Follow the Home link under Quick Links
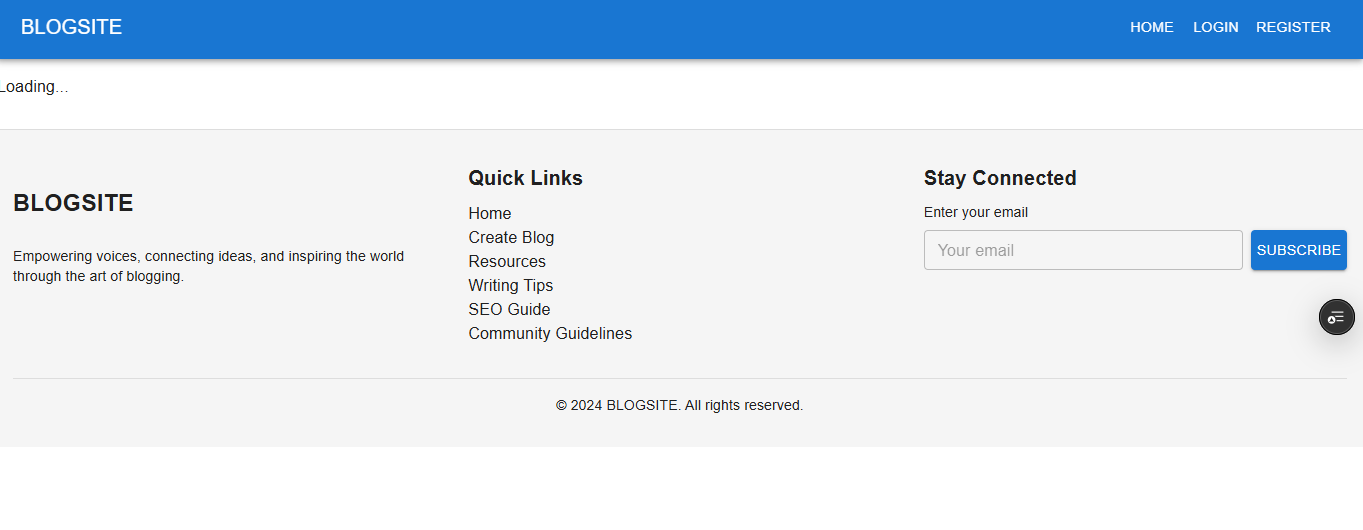1363x530 pixels. pyautogui.click(x=489, y=213)
